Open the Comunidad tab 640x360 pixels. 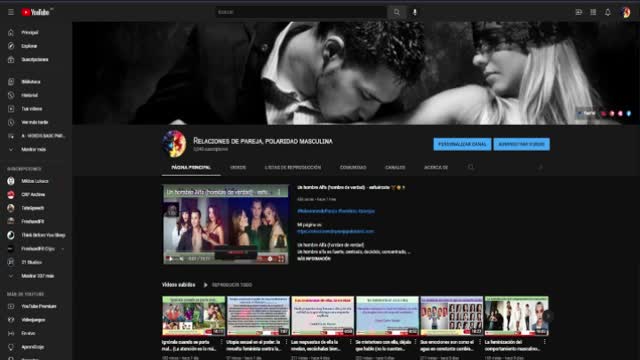[353, 167]
